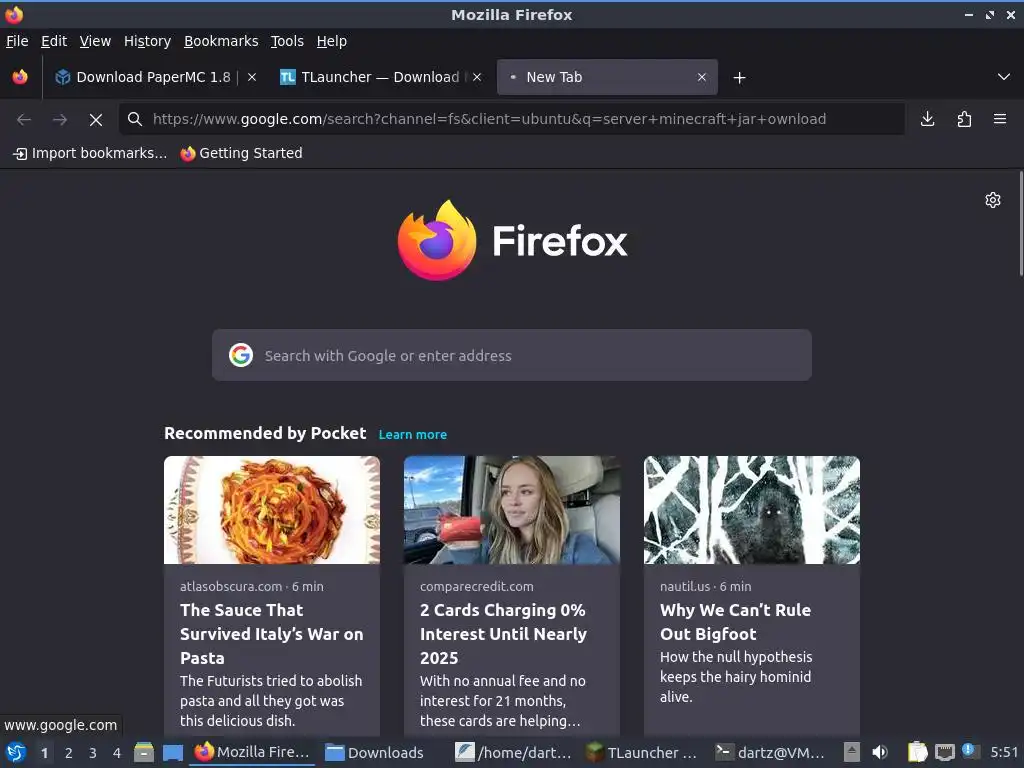Activate the dartz@VM terminal taskbar window

click(772, 752)
